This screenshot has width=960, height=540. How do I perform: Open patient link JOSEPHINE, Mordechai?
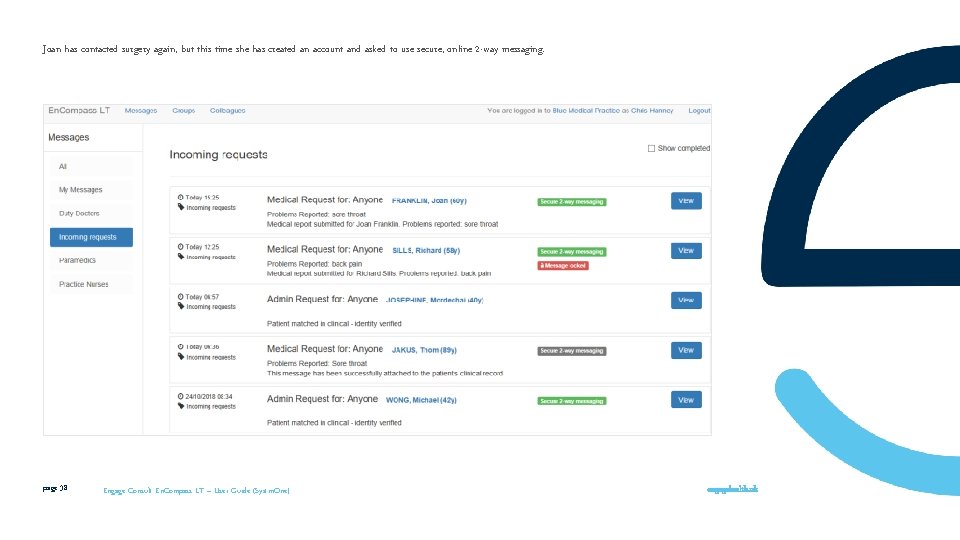point(435,300)
